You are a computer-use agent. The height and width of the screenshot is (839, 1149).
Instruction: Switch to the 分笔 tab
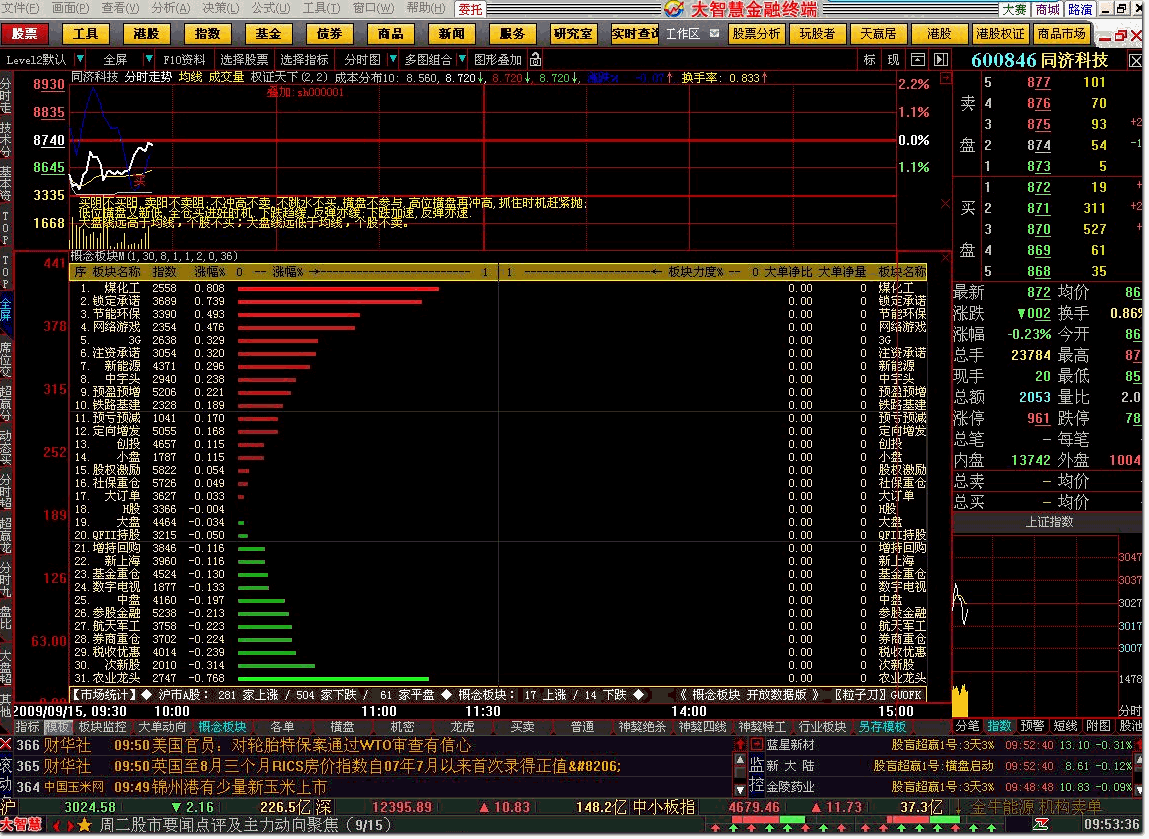[x=967, y=726]
